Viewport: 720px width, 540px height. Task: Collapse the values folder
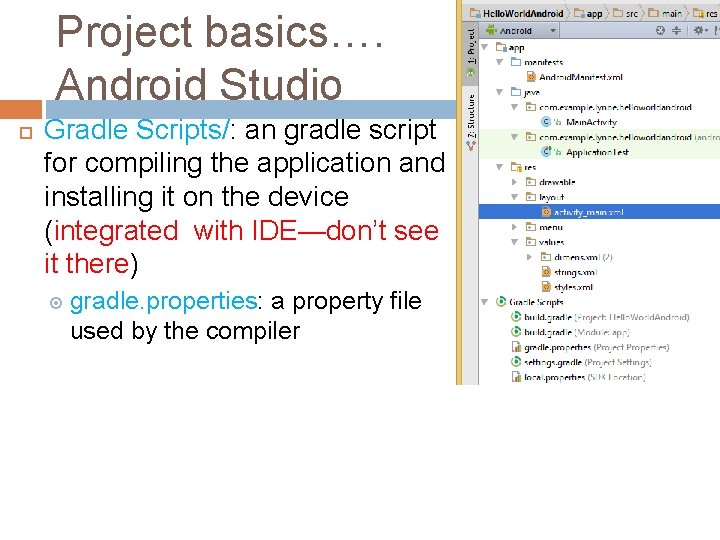tap(514, 242)
